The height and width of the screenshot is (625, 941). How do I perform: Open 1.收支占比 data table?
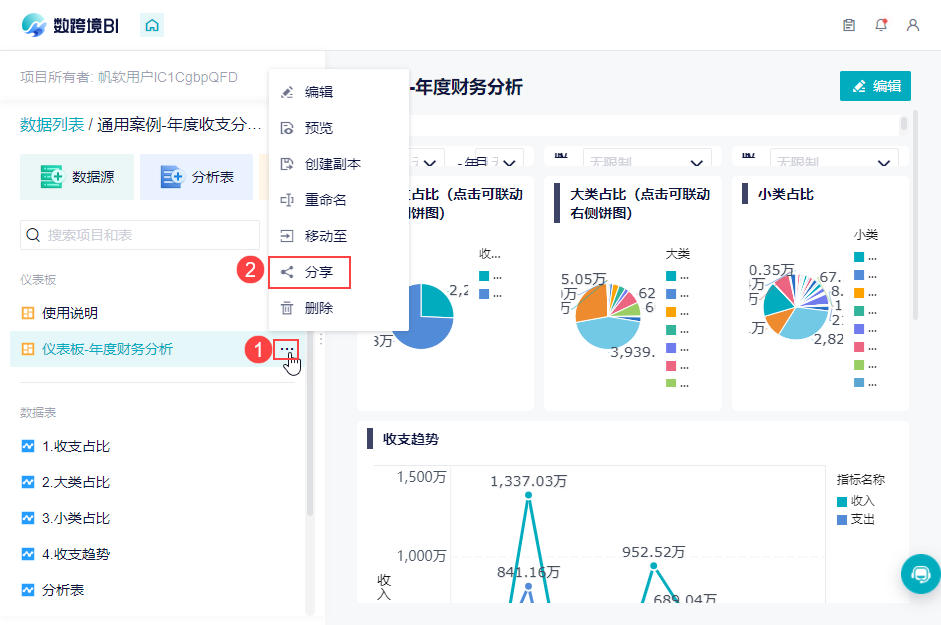tap(76, 446)
